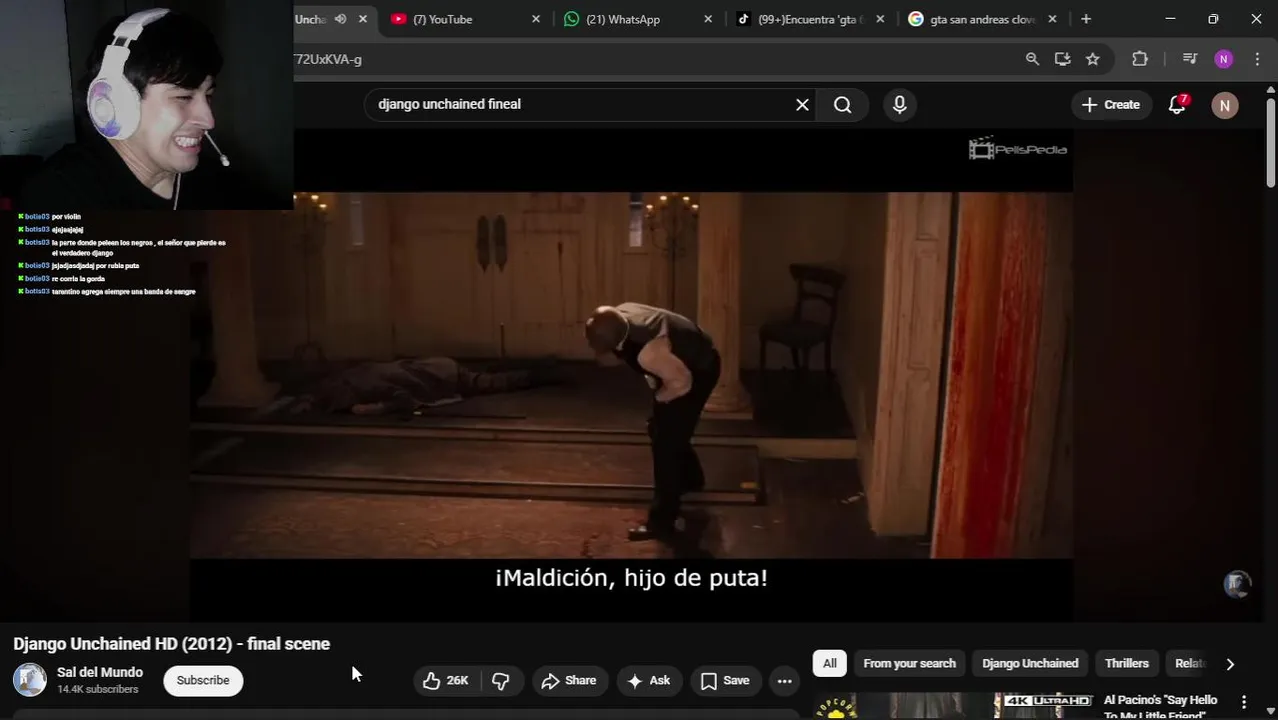Select the 'All' filter chip

(830, 663)
